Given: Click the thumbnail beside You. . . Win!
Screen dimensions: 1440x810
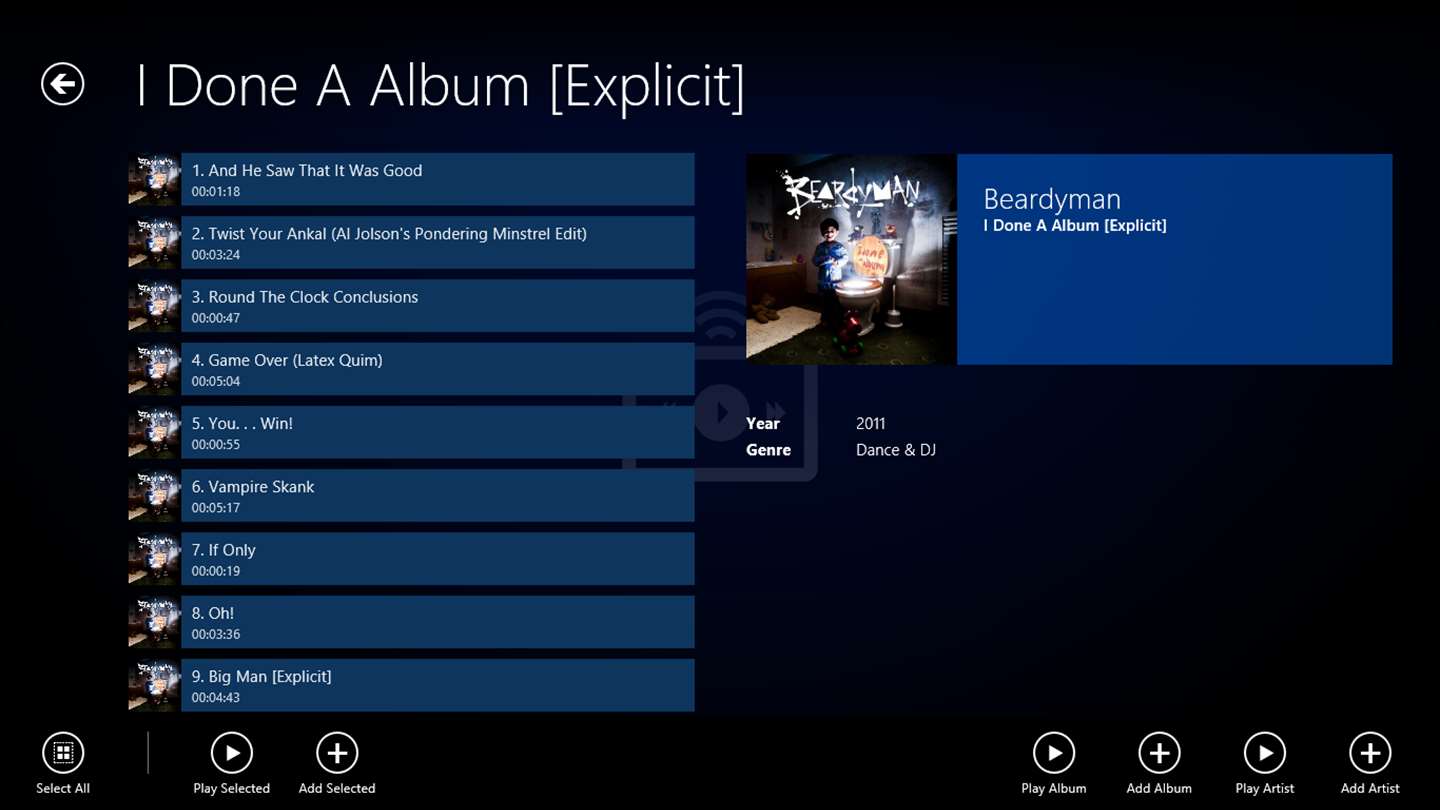Looking at the screenshot, I should click(154, 432).
